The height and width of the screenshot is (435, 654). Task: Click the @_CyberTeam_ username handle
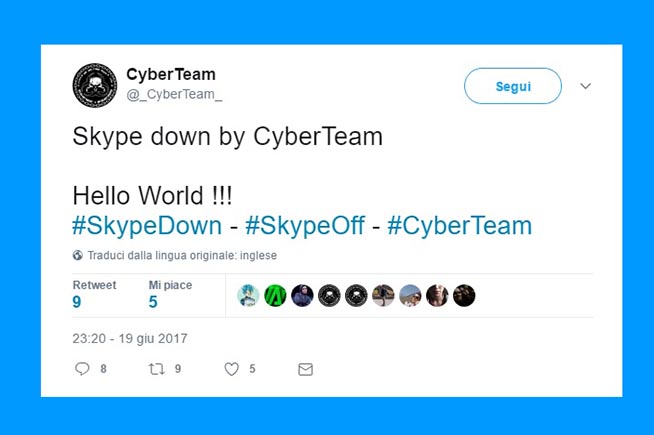point(174,95)
